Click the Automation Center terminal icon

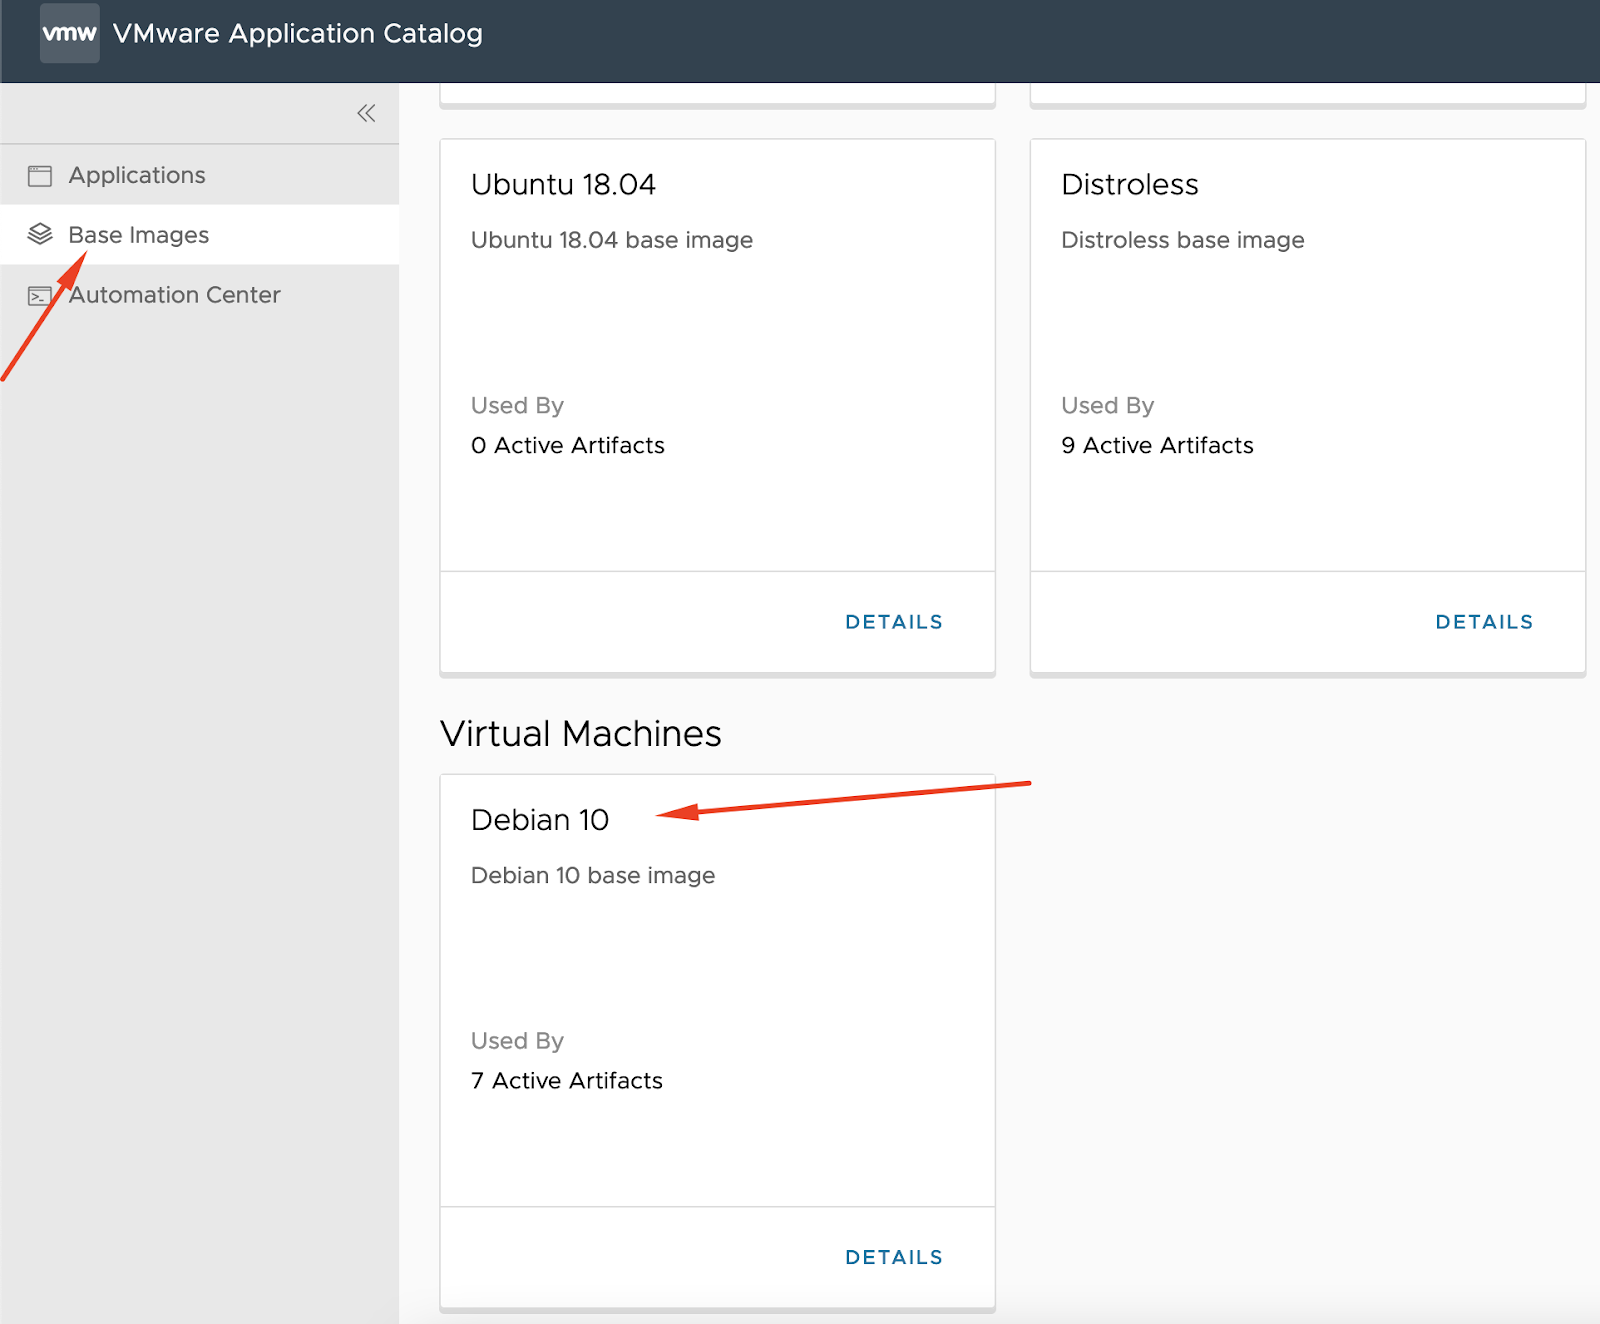(x=40, y=296)
